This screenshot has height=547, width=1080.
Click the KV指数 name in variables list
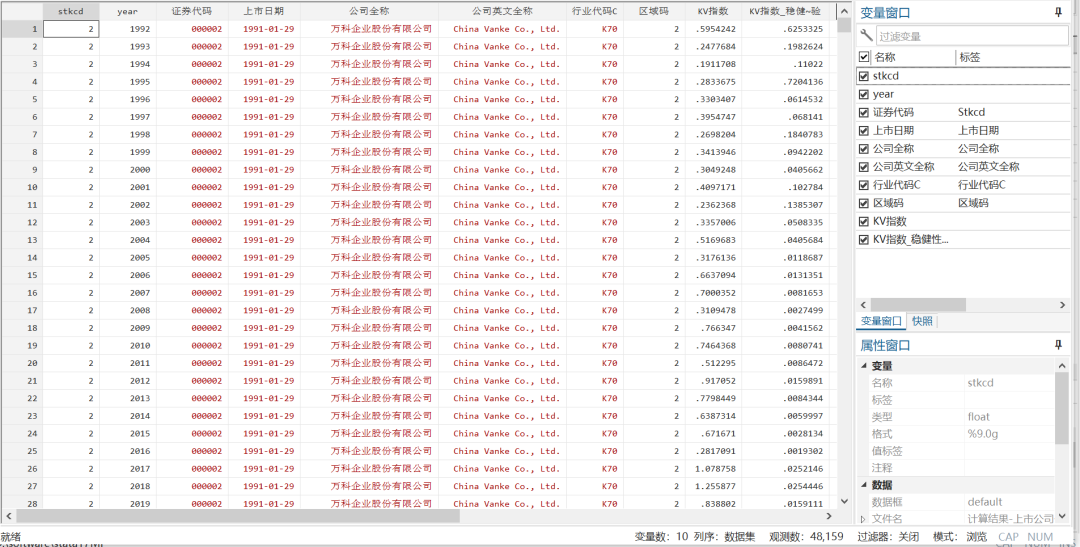[x=889, y=221]
